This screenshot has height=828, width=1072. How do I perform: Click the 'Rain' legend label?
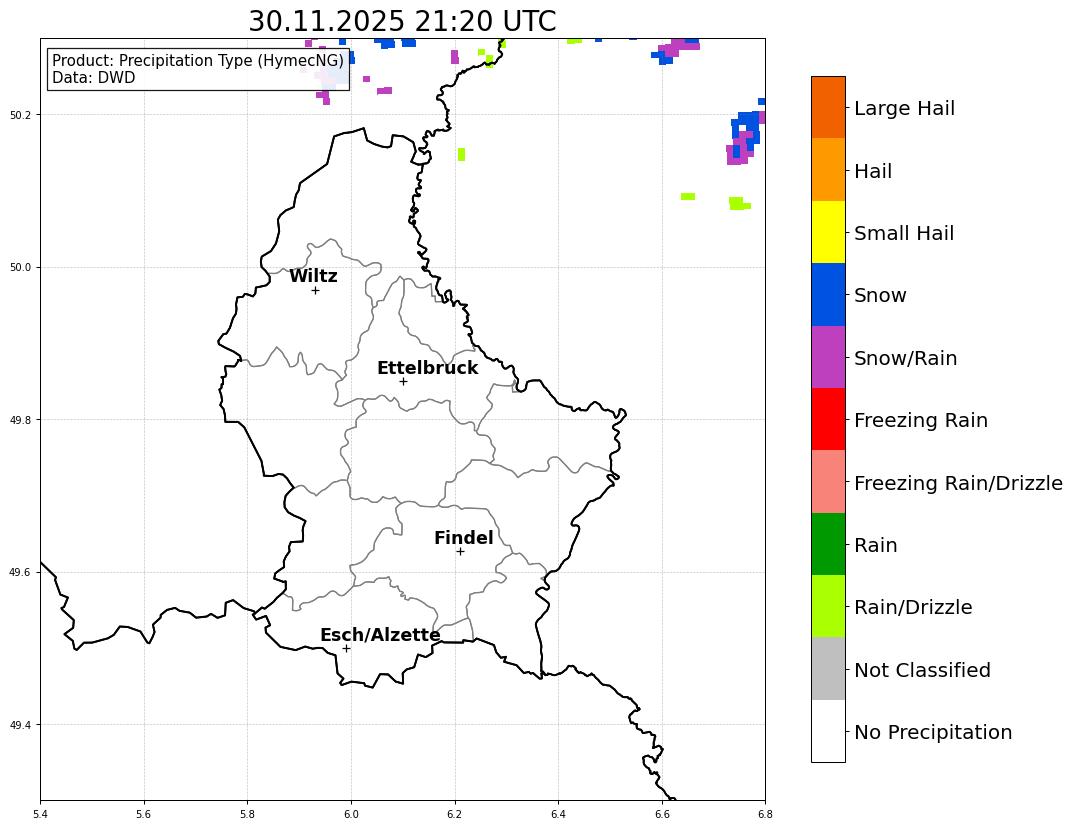[876, 546]
